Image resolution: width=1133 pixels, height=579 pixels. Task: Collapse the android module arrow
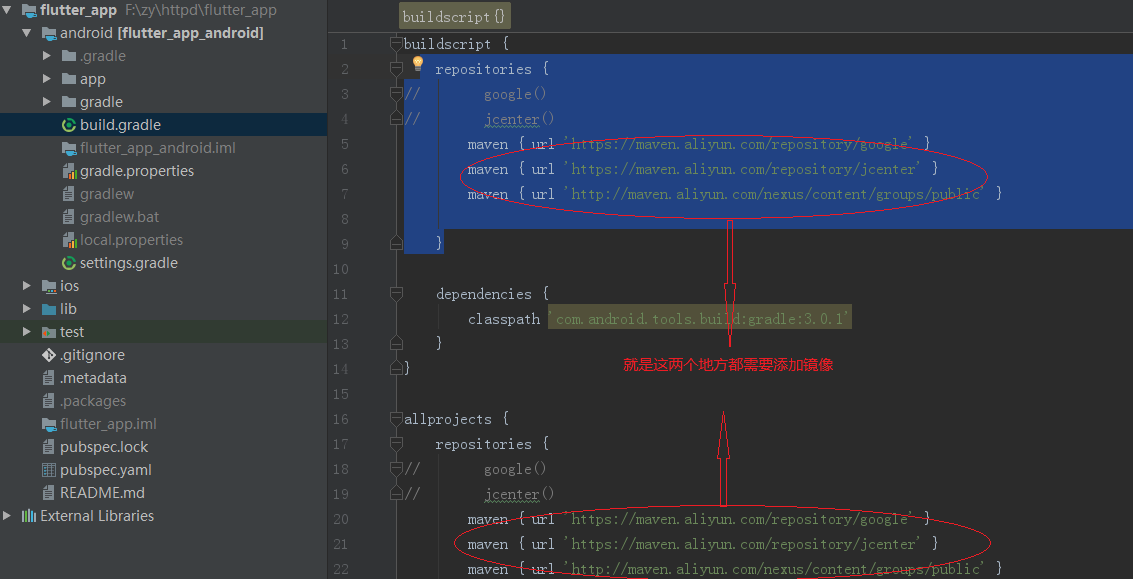pyautogui.click(x=27, y=33)
